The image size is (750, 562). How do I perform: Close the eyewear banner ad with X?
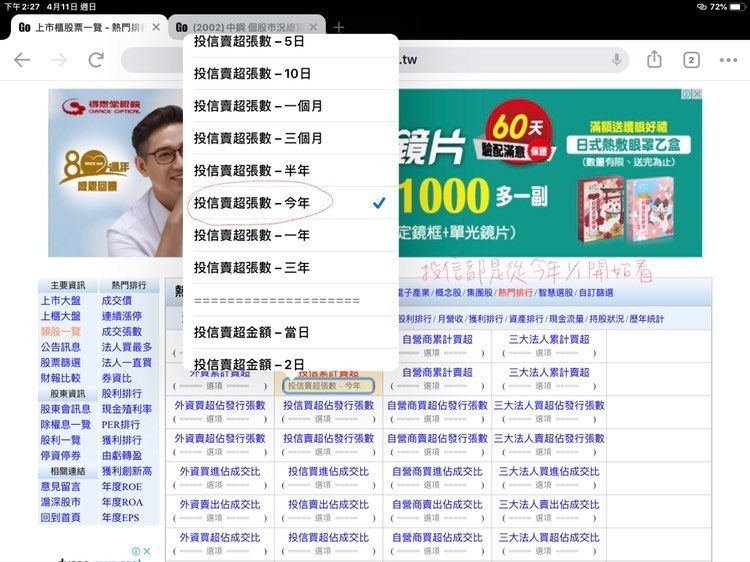[x=697, y=94]
